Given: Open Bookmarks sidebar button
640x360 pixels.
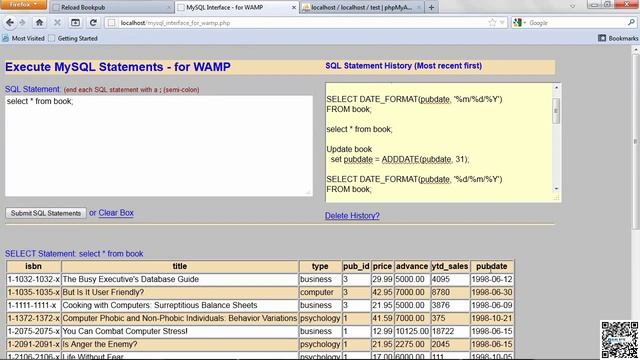Looking at the screenshot, I should (618, 38).
